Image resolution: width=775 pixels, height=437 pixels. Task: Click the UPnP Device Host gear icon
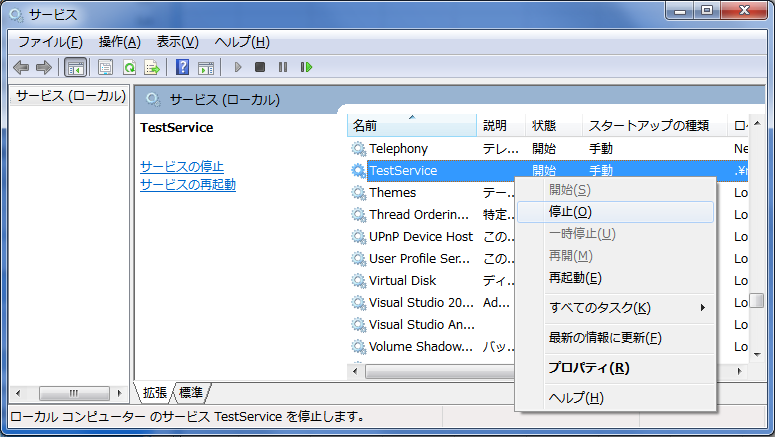pyautogui.click(x=358, y=236)
